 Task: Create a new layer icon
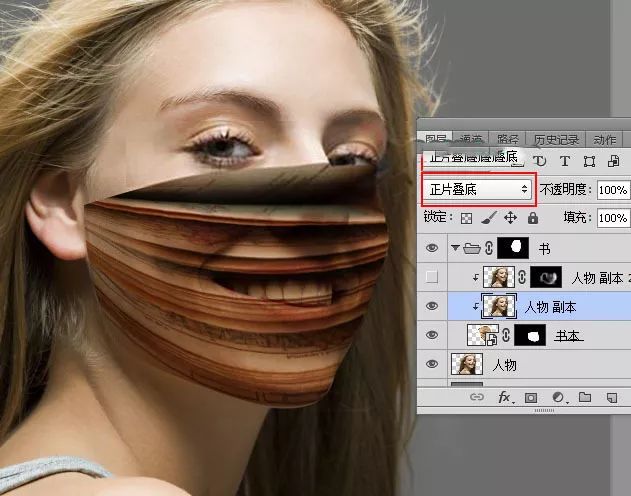pyautogui.click(x=612, y=397)
